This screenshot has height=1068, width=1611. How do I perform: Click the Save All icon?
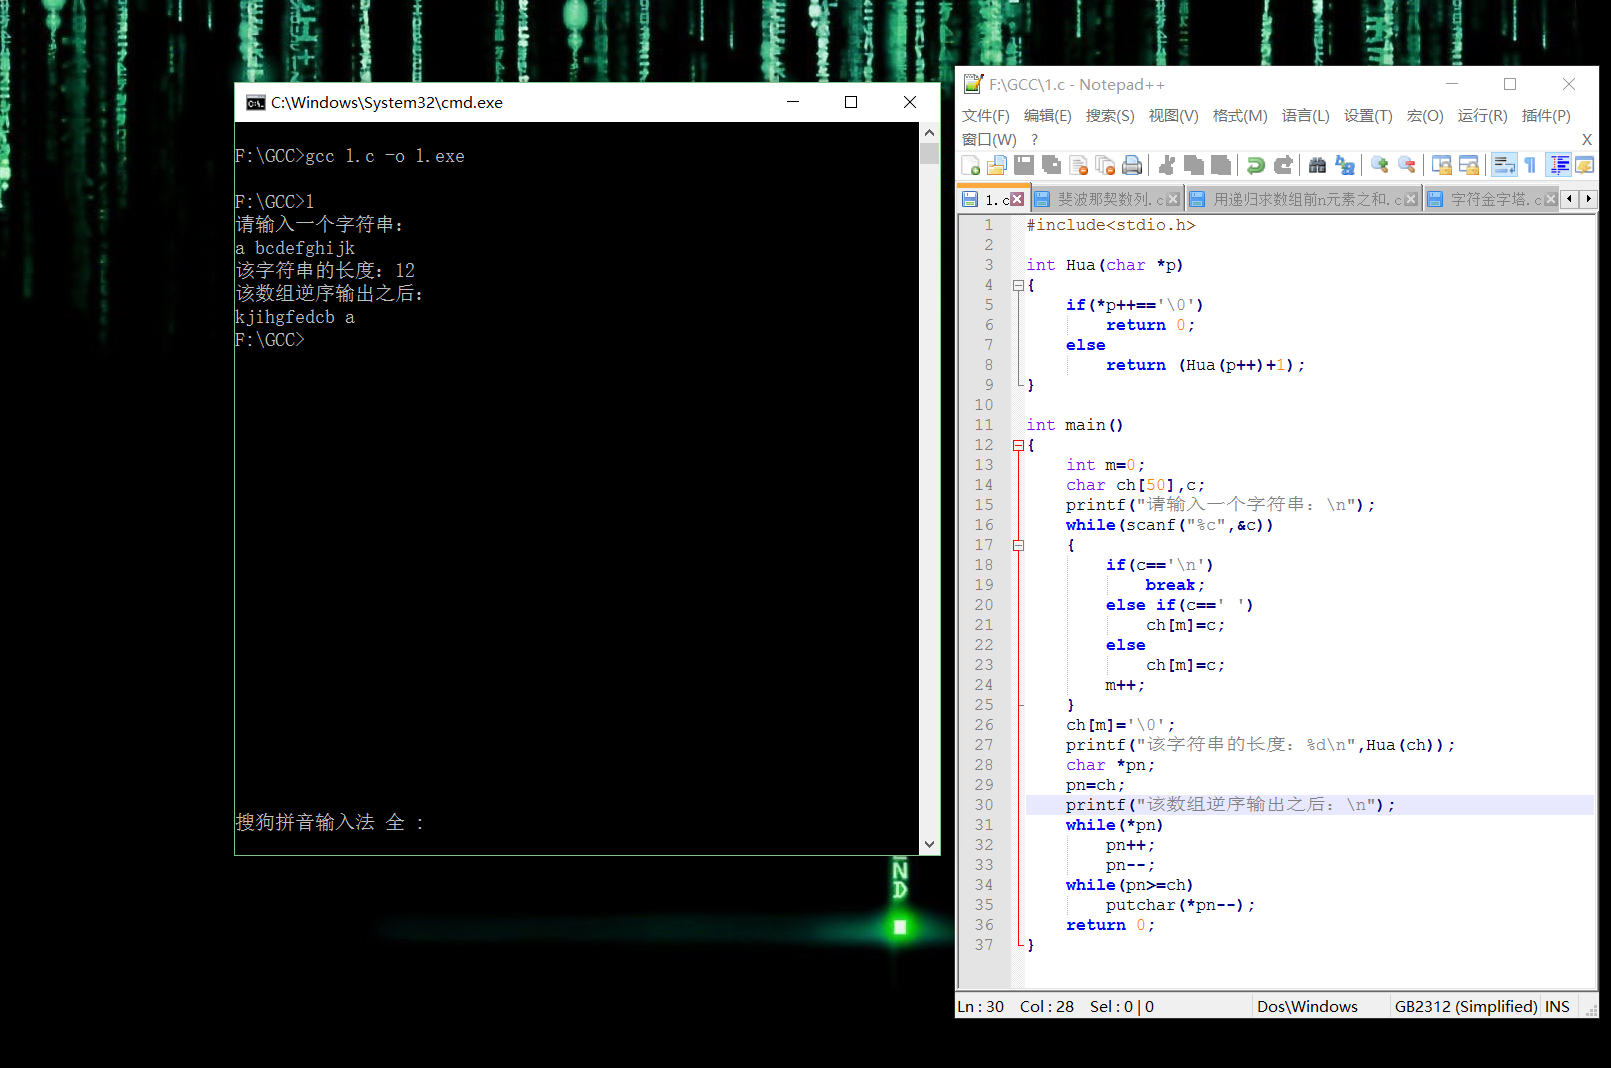[1051, 166]
